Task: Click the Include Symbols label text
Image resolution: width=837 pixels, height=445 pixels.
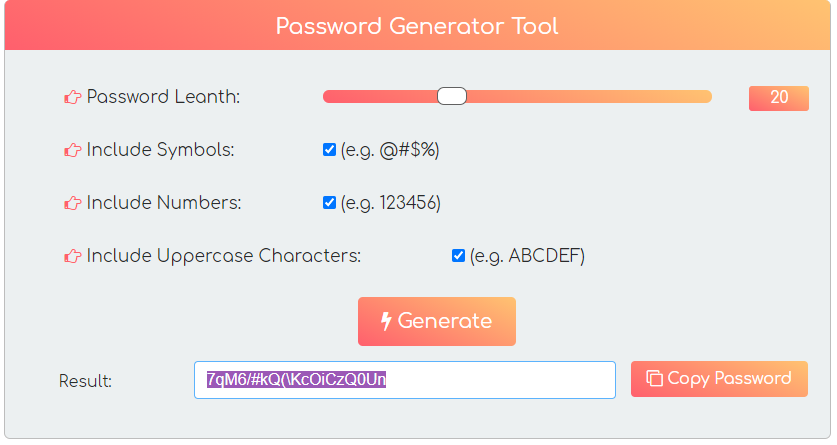Action: pyautogui.click(x=160, y=150)
